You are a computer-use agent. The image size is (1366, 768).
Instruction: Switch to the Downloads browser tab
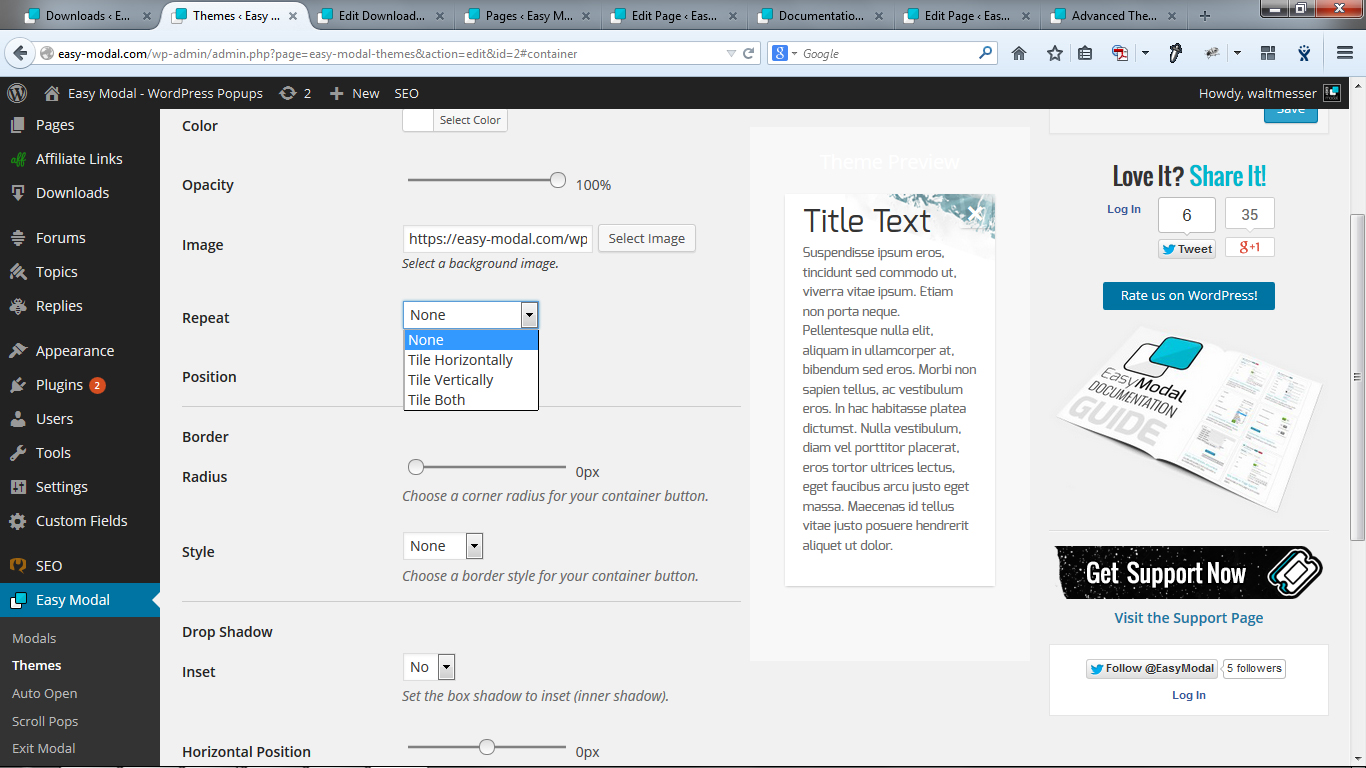[x=85, y=16]
